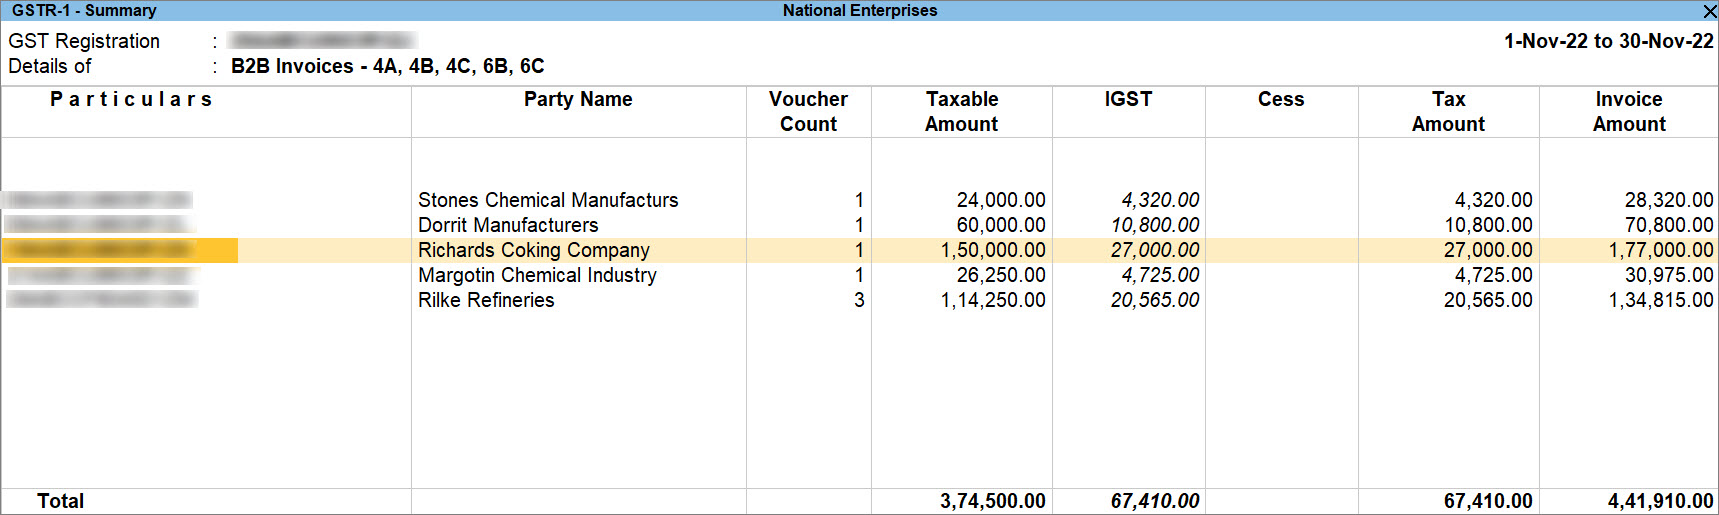Open Richards Coking Company highlighted row
The height and width of the screenshot is (515, 1719).
[x=859, y=250]
